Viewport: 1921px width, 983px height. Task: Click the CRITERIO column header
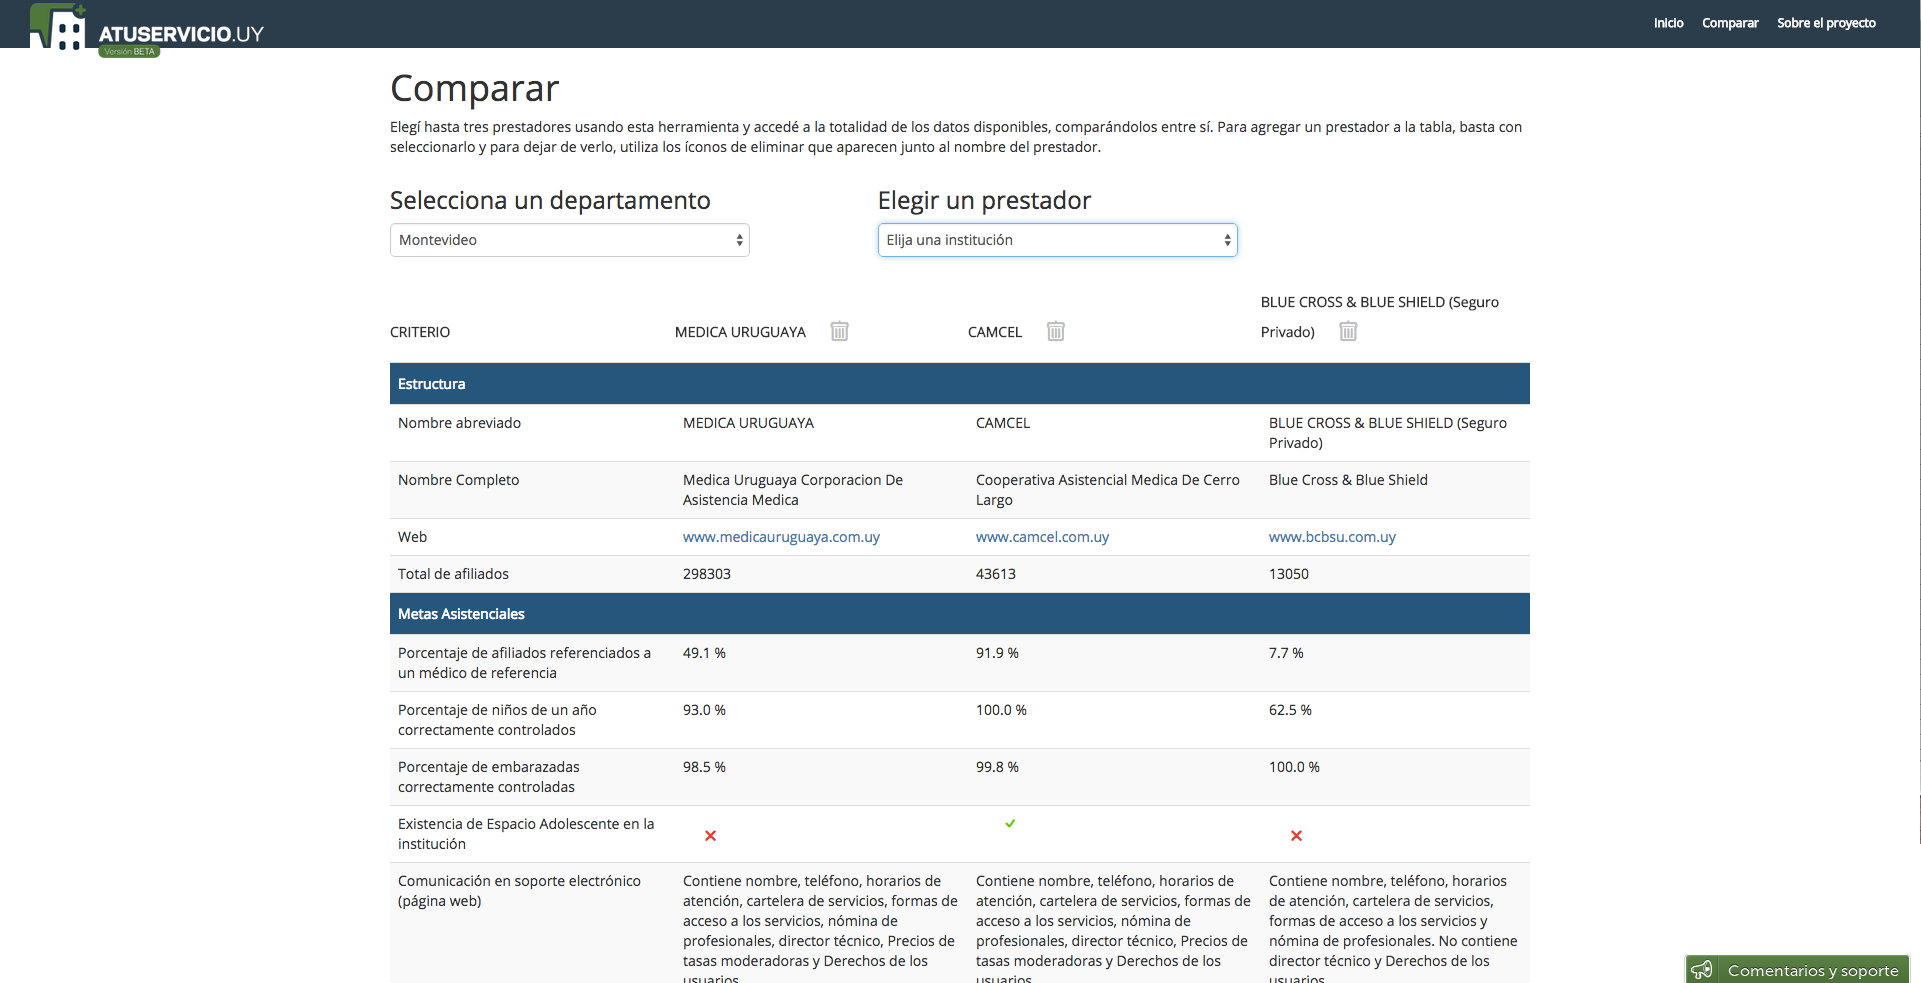420,332
